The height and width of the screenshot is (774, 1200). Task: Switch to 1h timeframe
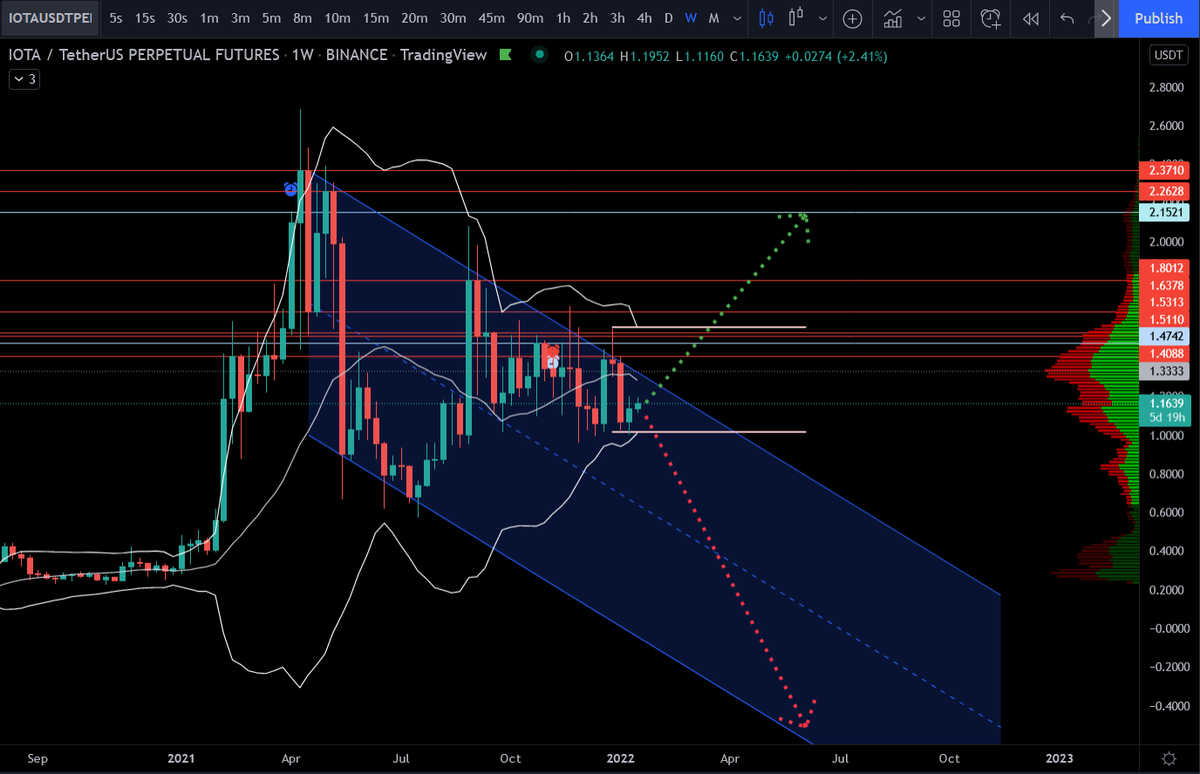(564, 18)
